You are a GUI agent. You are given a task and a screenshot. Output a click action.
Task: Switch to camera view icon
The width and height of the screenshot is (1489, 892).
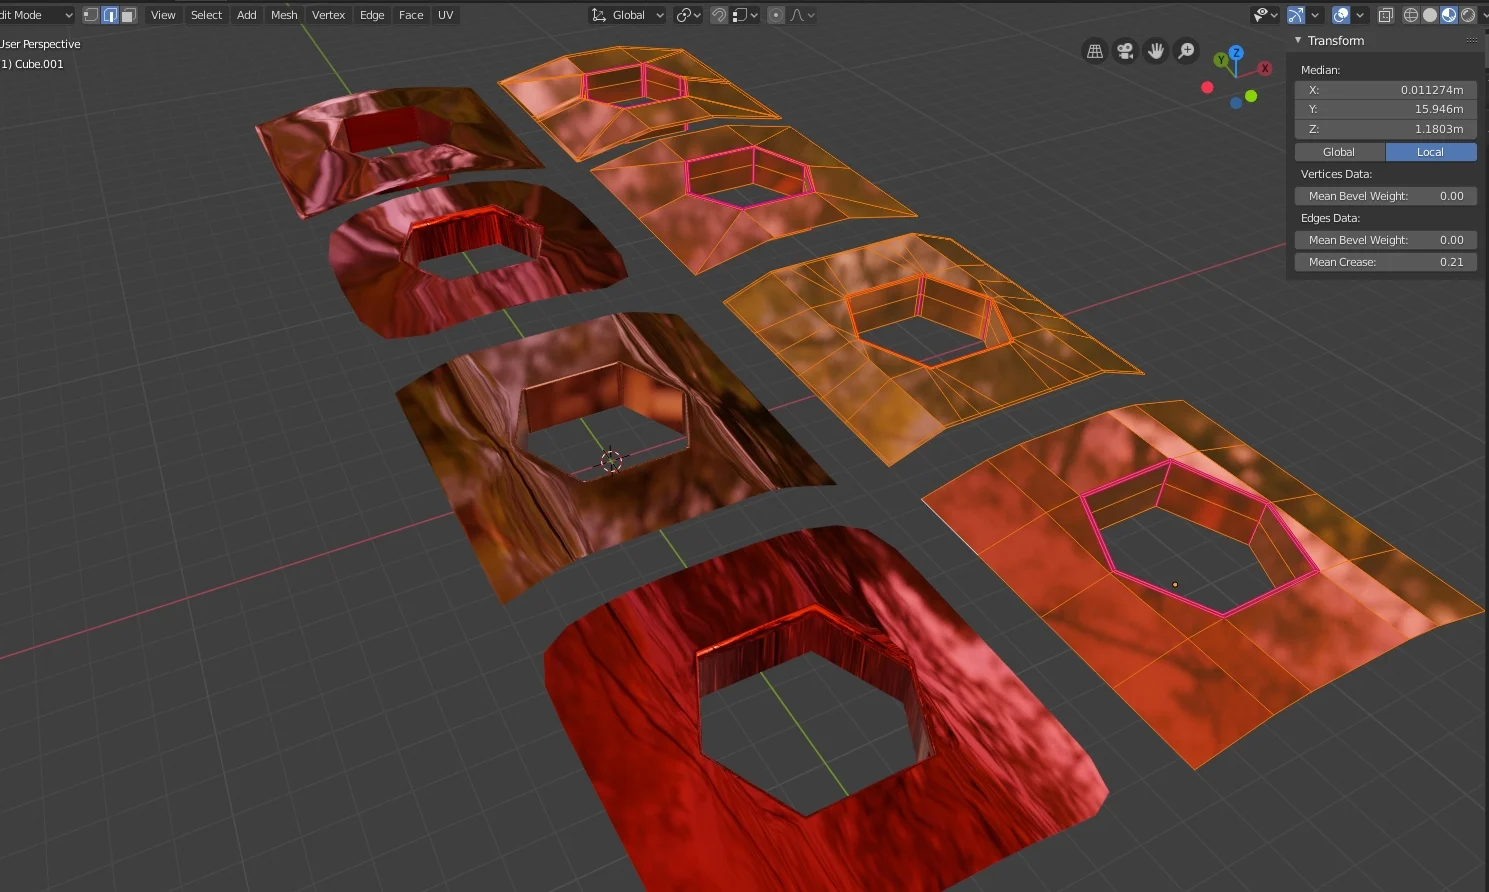pyautogui.click(x=1125, y=51)
